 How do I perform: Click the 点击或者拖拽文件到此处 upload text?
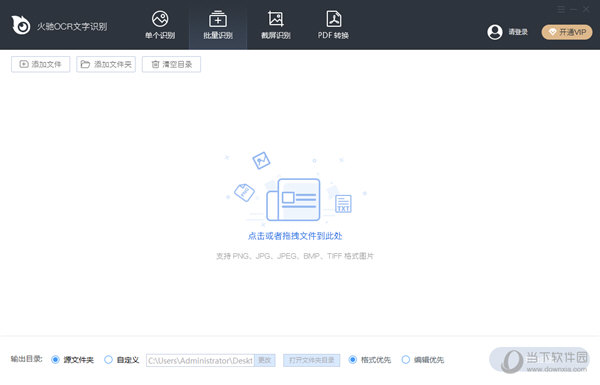(x=295, y=236)
